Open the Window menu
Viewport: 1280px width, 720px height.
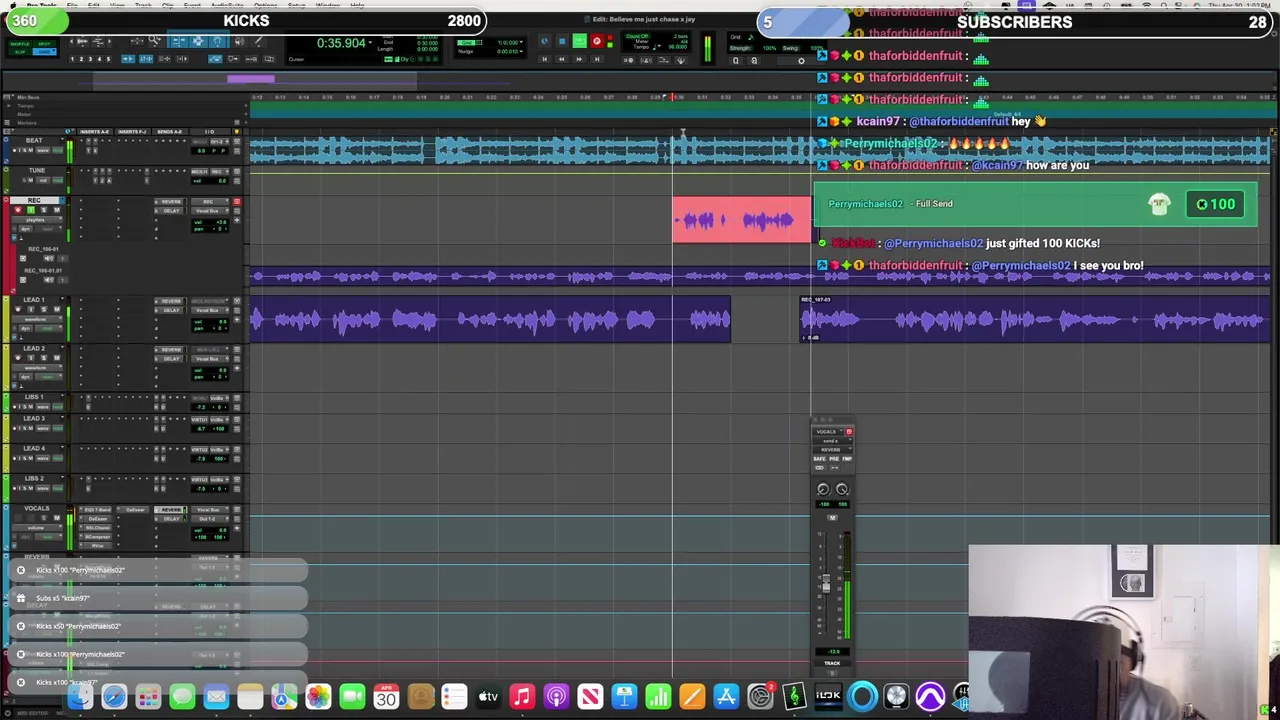tap(328, 6)
